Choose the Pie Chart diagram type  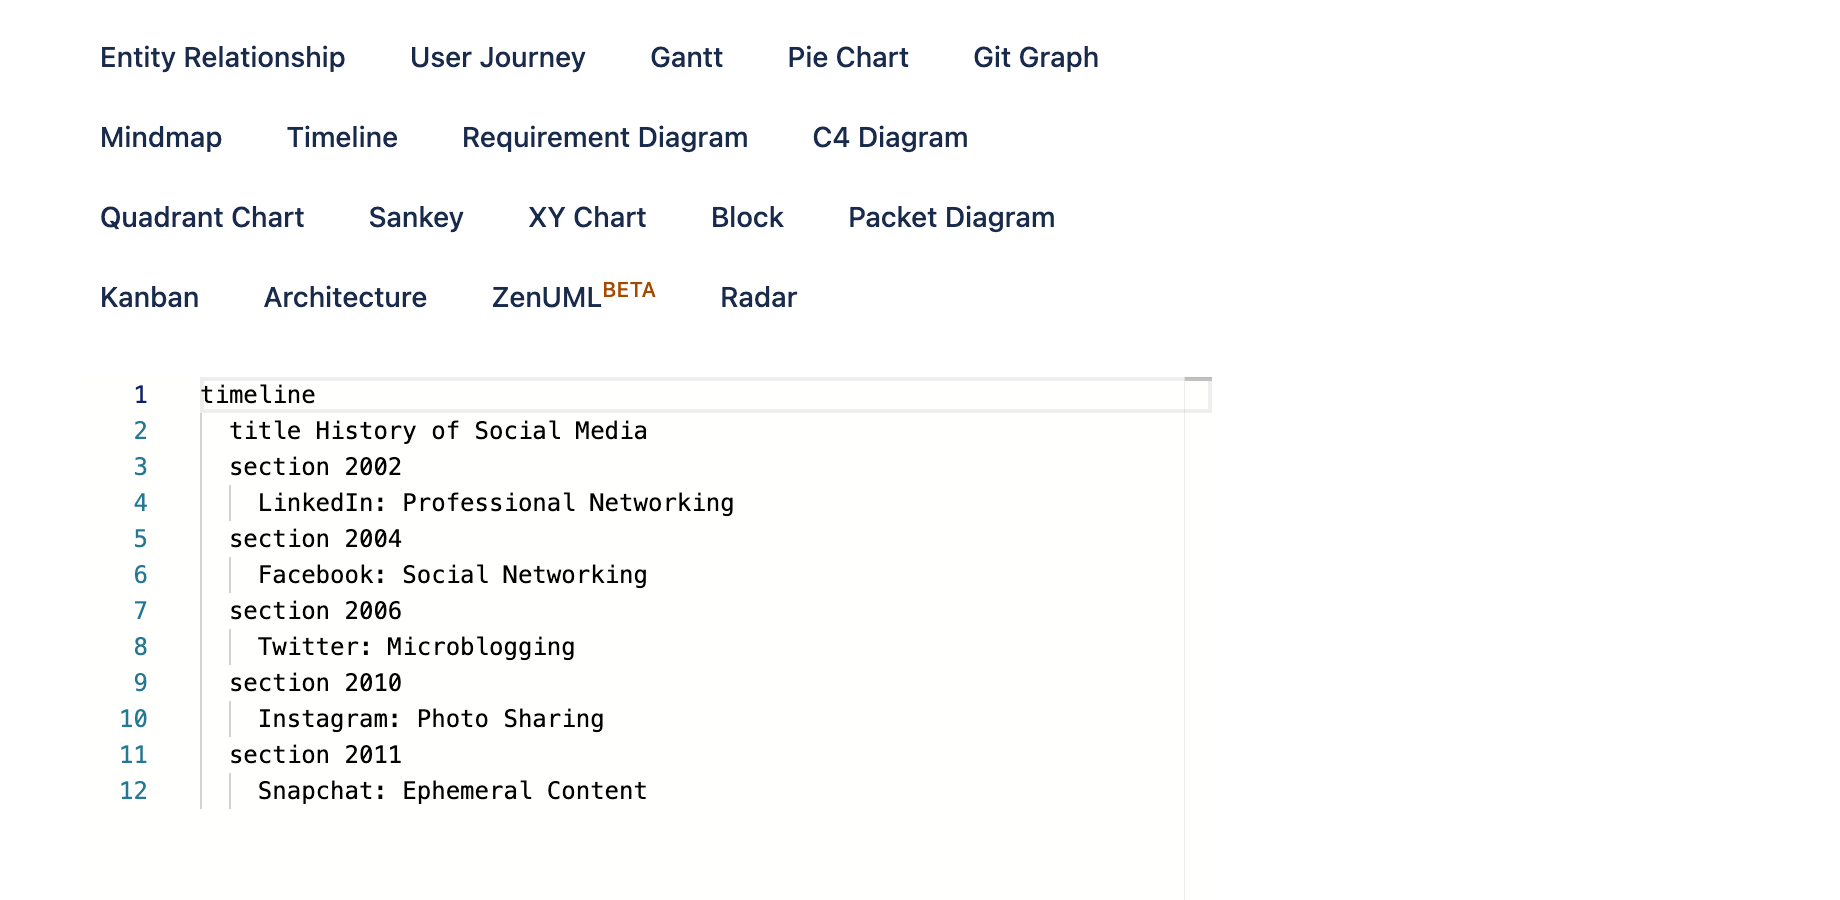point(848,58)
